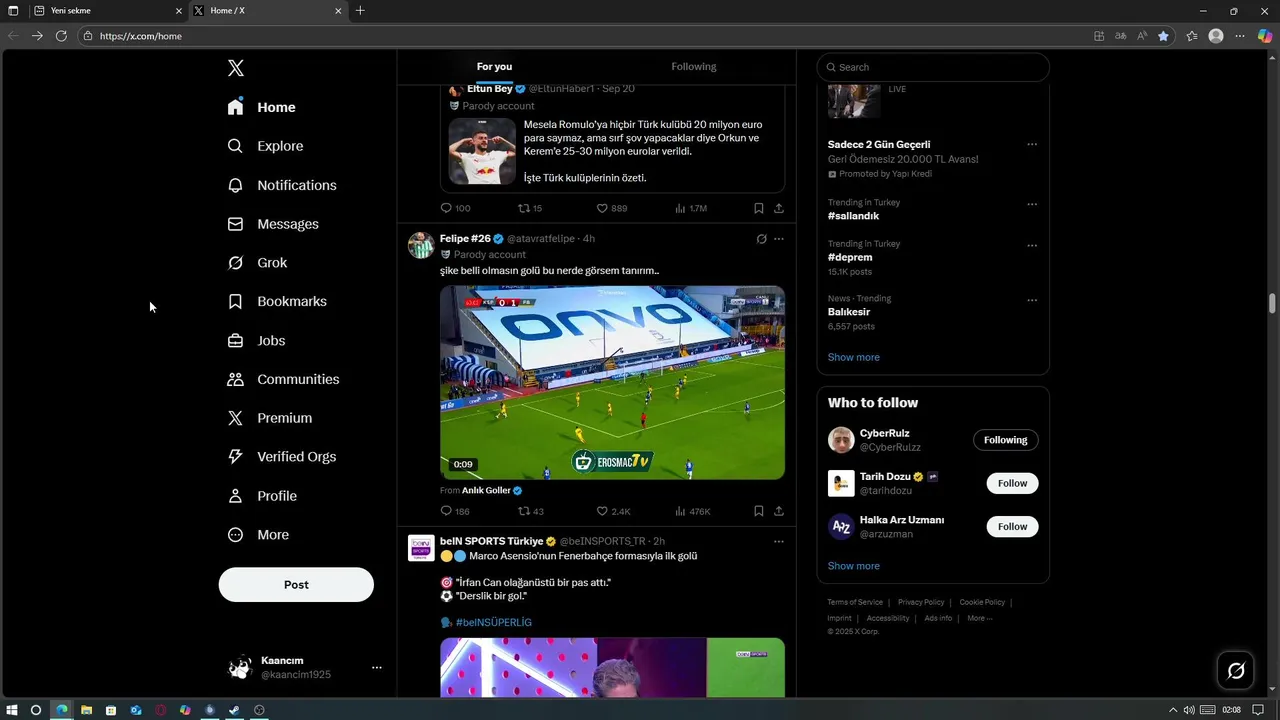Play the Felipe football video
Viewport: 1280px width, 720px height.
[612, 383]
